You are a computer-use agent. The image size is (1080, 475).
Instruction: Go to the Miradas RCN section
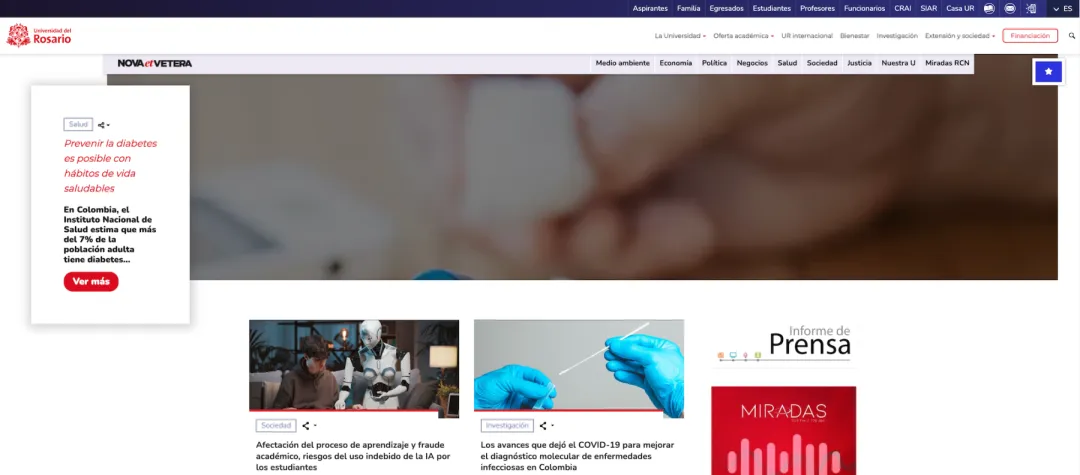click(x=947, y=63)
